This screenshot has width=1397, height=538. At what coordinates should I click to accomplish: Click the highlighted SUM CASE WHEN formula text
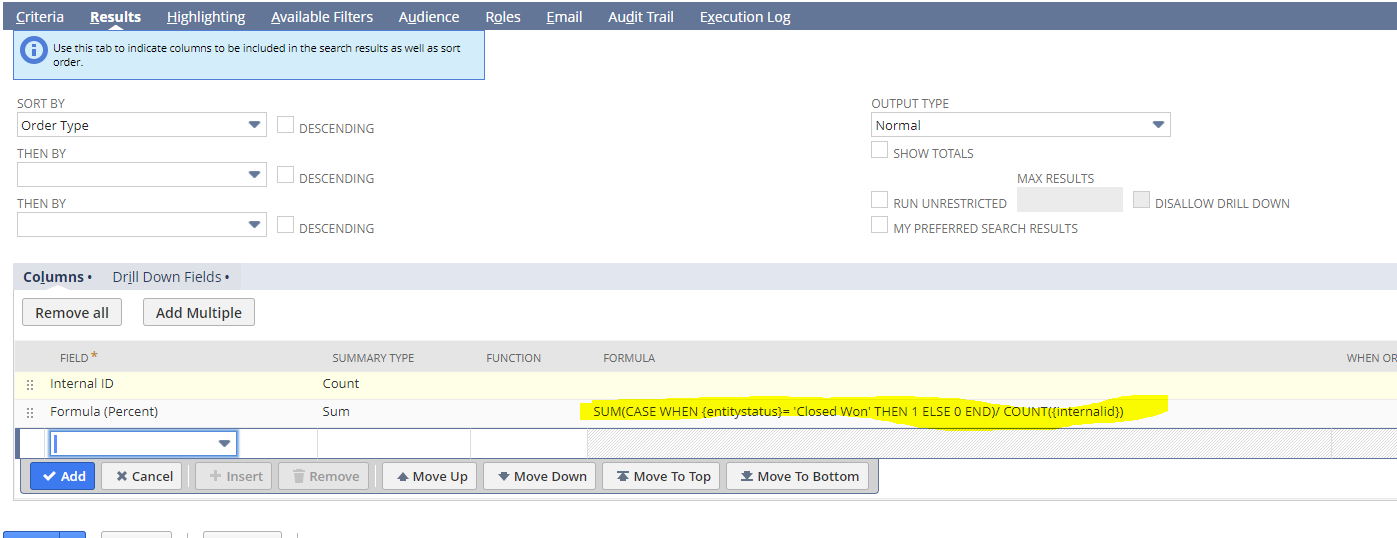(x=859, y=411)
